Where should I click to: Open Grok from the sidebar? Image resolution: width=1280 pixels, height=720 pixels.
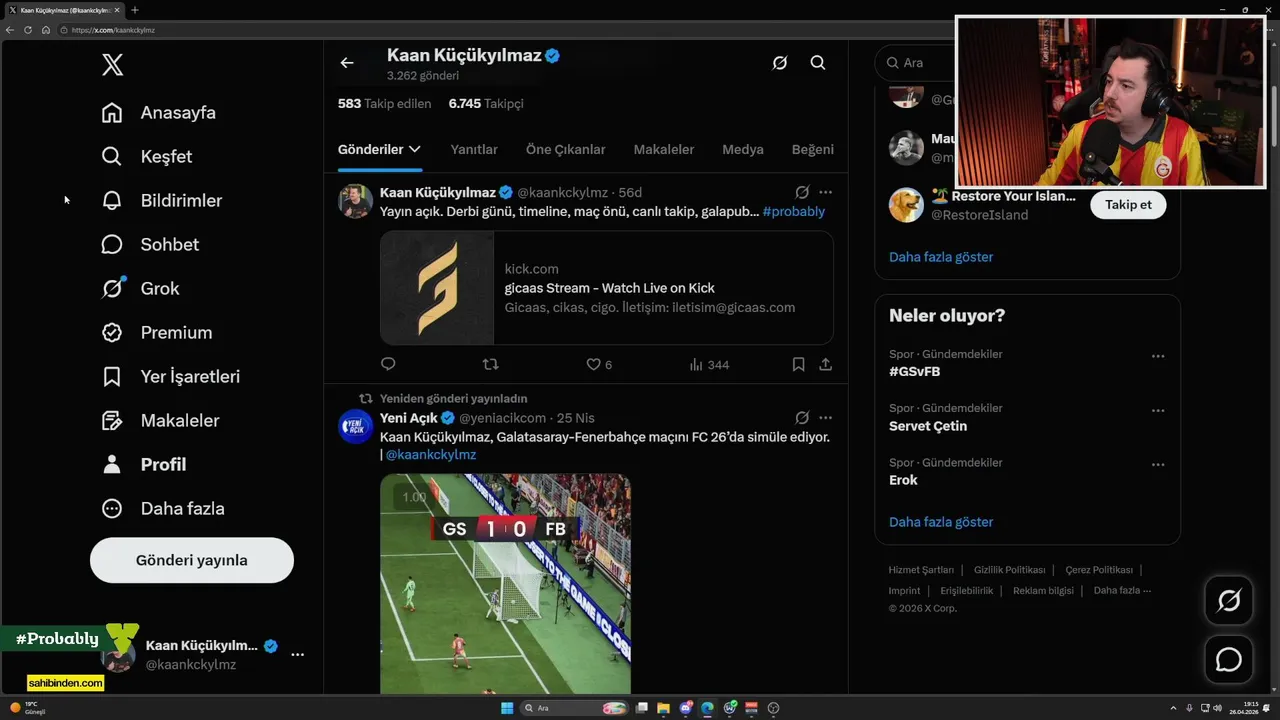pyautogui.click(x=141, y=289)
